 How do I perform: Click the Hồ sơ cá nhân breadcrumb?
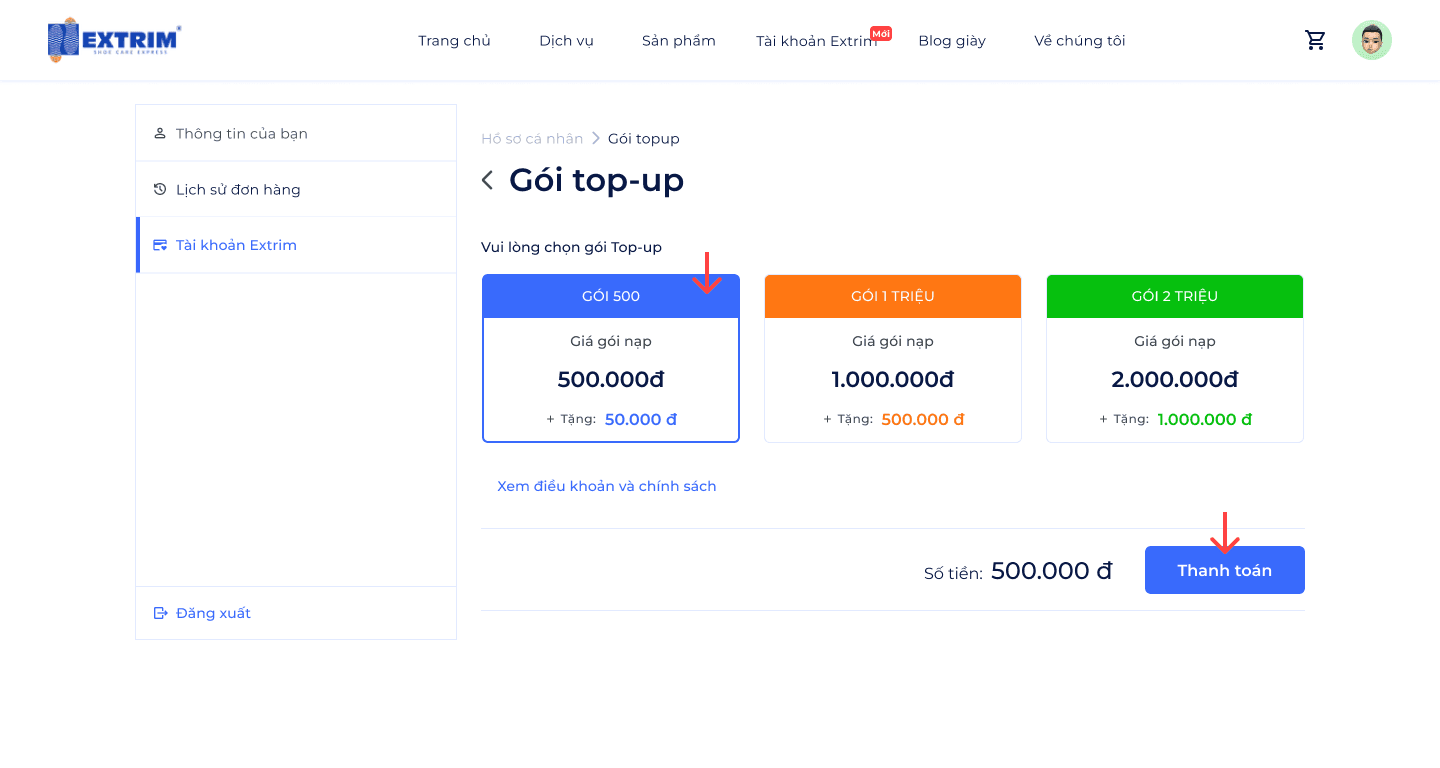click(x=532, y=139)
